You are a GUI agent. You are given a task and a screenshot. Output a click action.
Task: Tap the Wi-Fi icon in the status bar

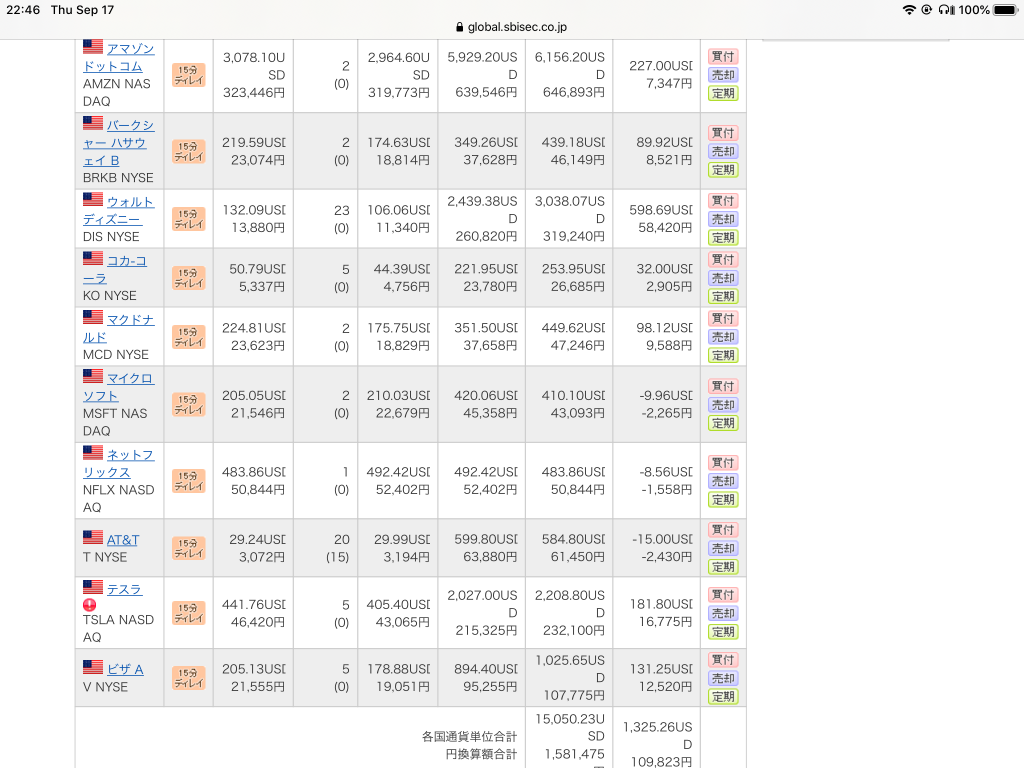coord(909,10)
